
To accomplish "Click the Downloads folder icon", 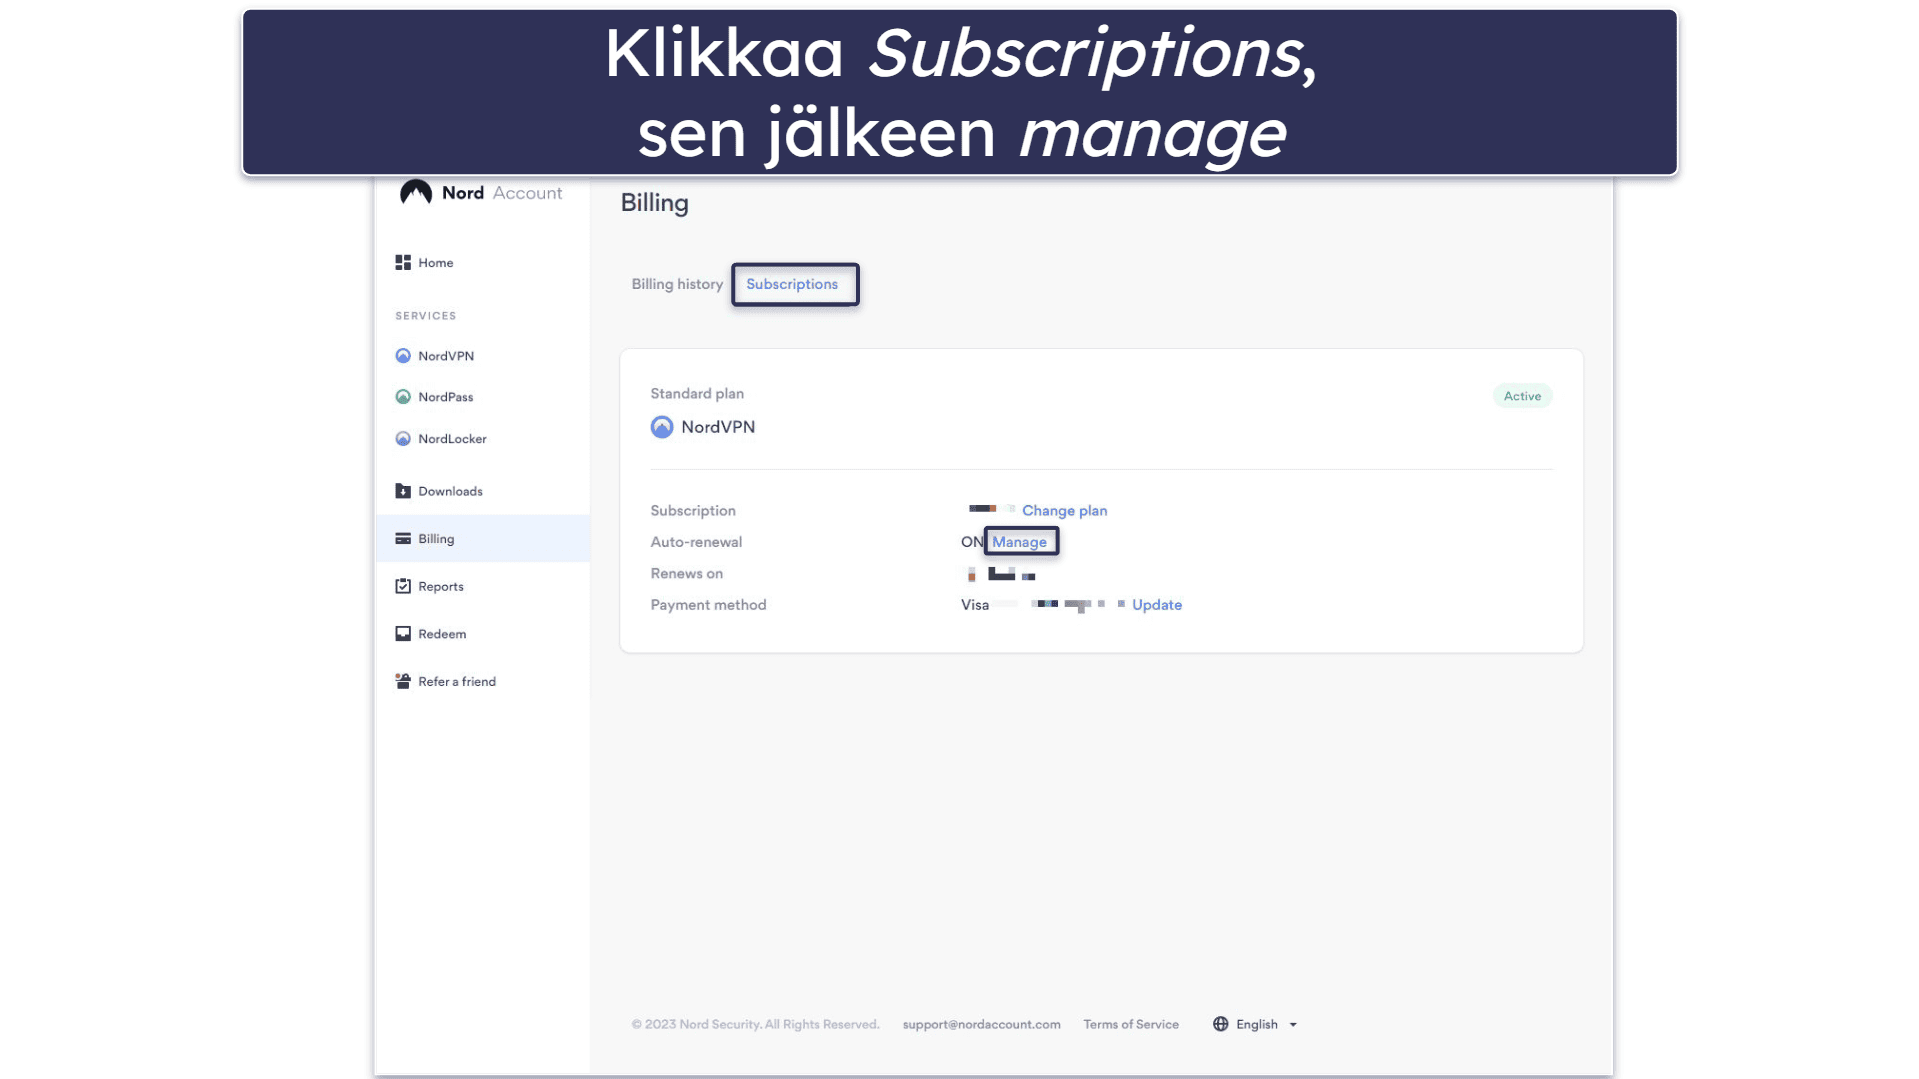I will [x=403, y=491].
